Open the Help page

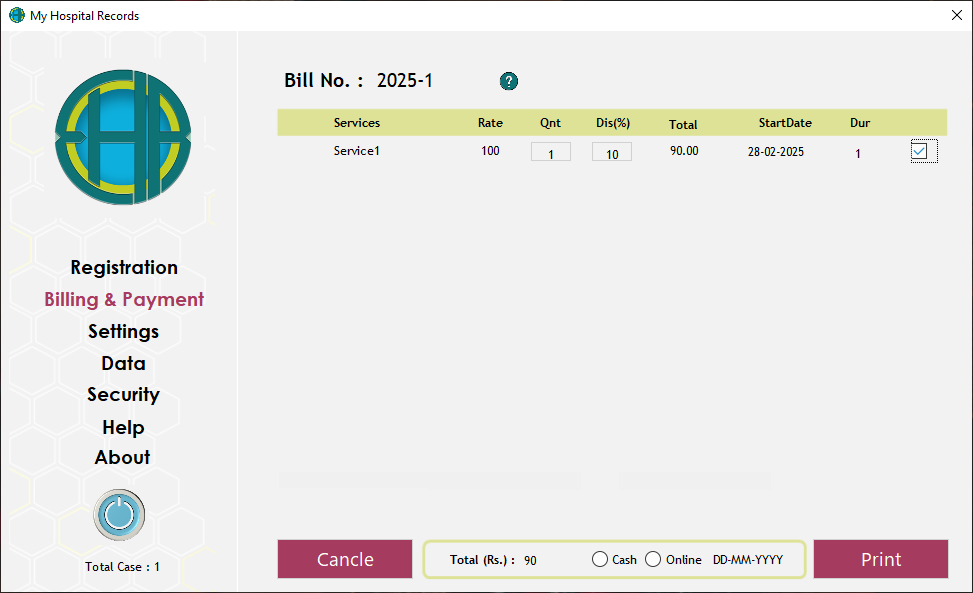[x=123, y=427]
